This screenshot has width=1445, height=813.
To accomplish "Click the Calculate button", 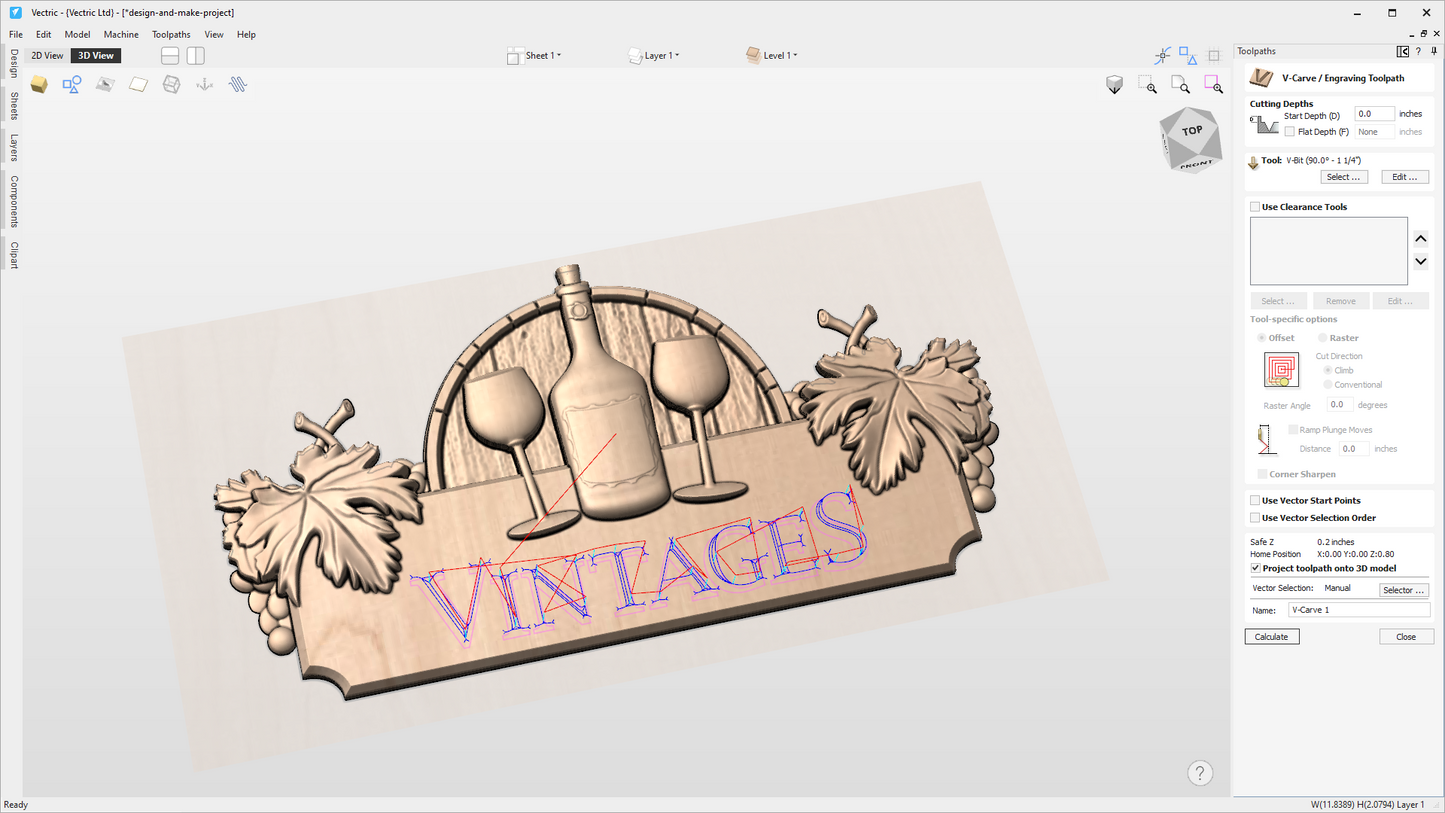I will [x=1271, y=636].
